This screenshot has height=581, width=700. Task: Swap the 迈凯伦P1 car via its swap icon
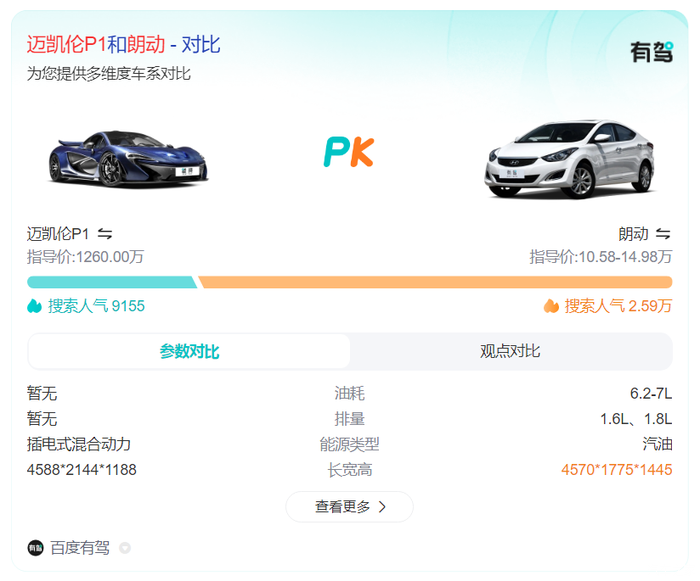pyautogui.click(x=105, y=234)
